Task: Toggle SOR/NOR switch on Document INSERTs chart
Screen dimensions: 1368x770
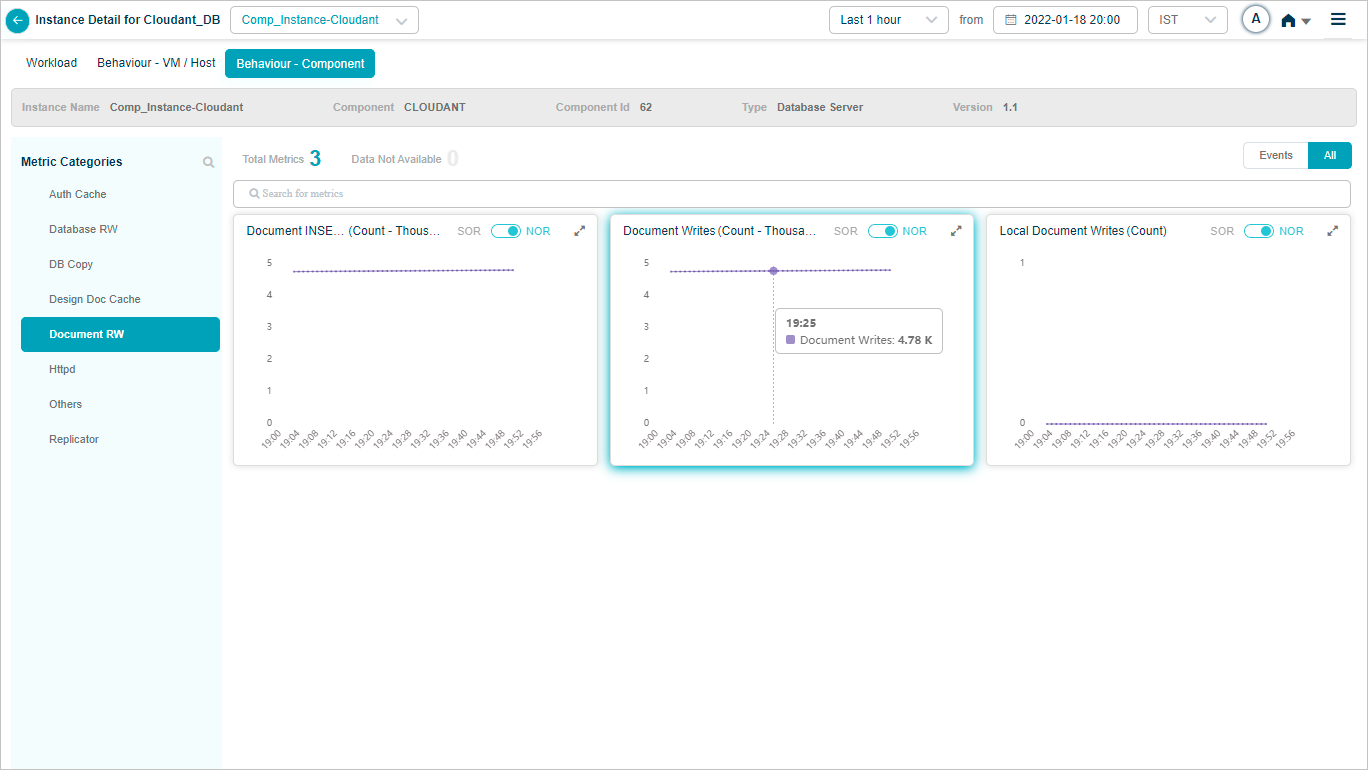Action: click(506, 231)
